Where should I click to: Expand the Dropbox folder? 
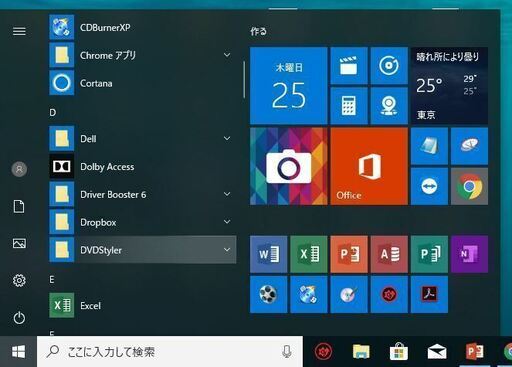coord(227,222)
